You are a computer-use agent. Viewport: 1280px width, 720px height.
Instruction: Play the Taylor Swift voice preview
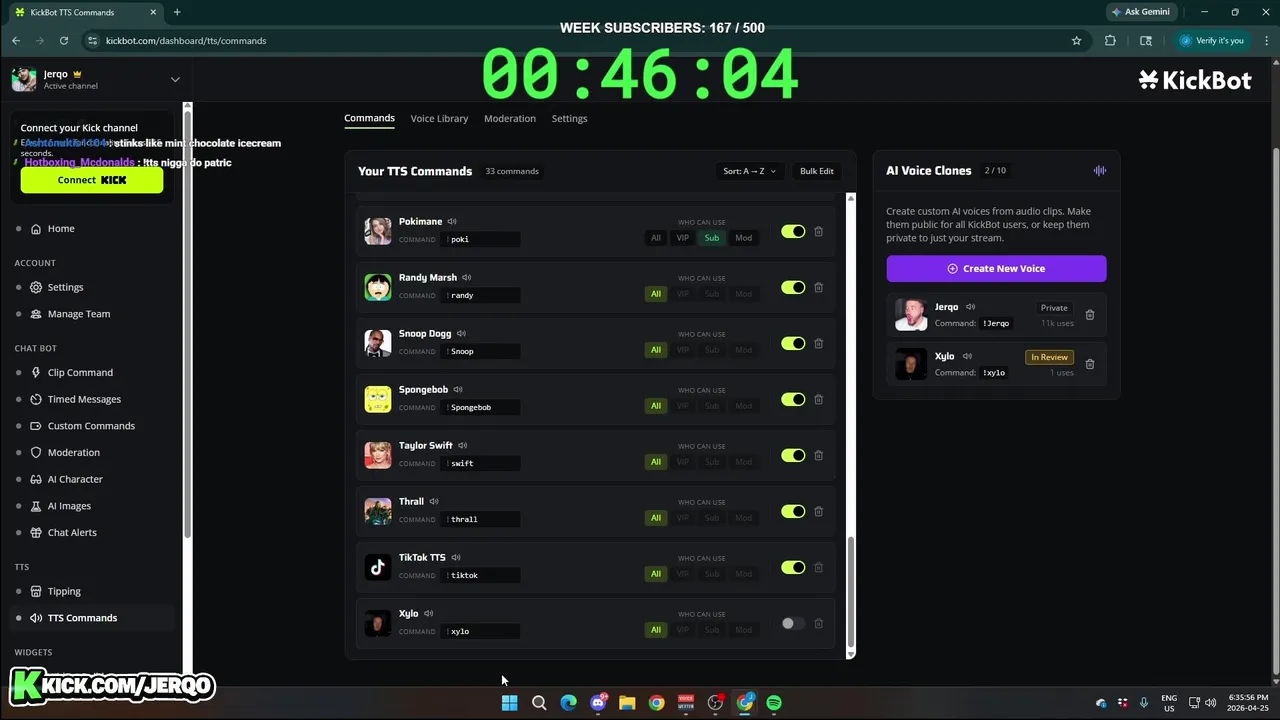tap(463, 446)
